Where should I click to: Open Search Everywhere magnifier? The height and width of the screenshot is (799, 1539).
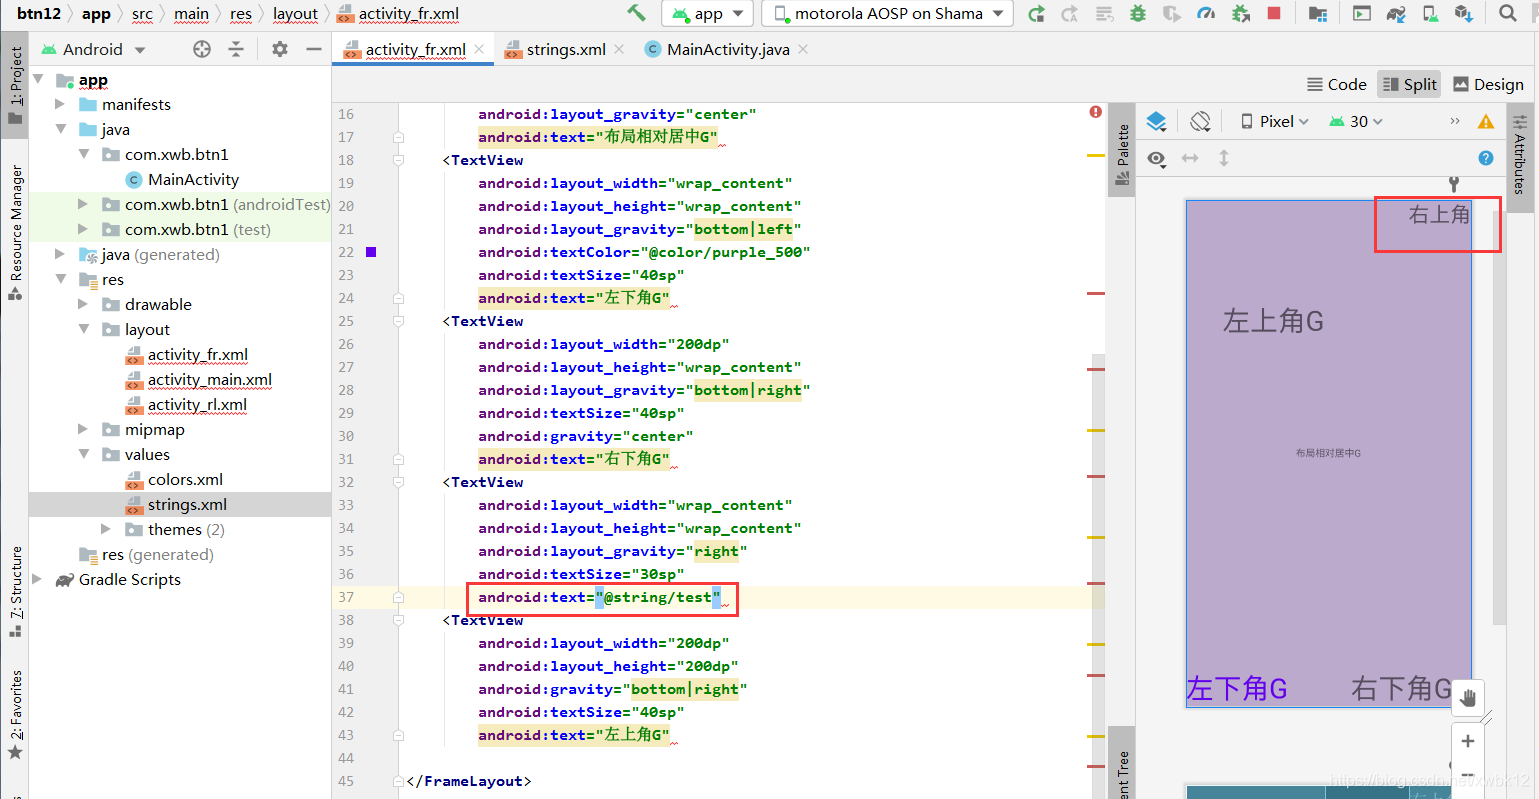pyautogui.click(x=1506, y=14)
